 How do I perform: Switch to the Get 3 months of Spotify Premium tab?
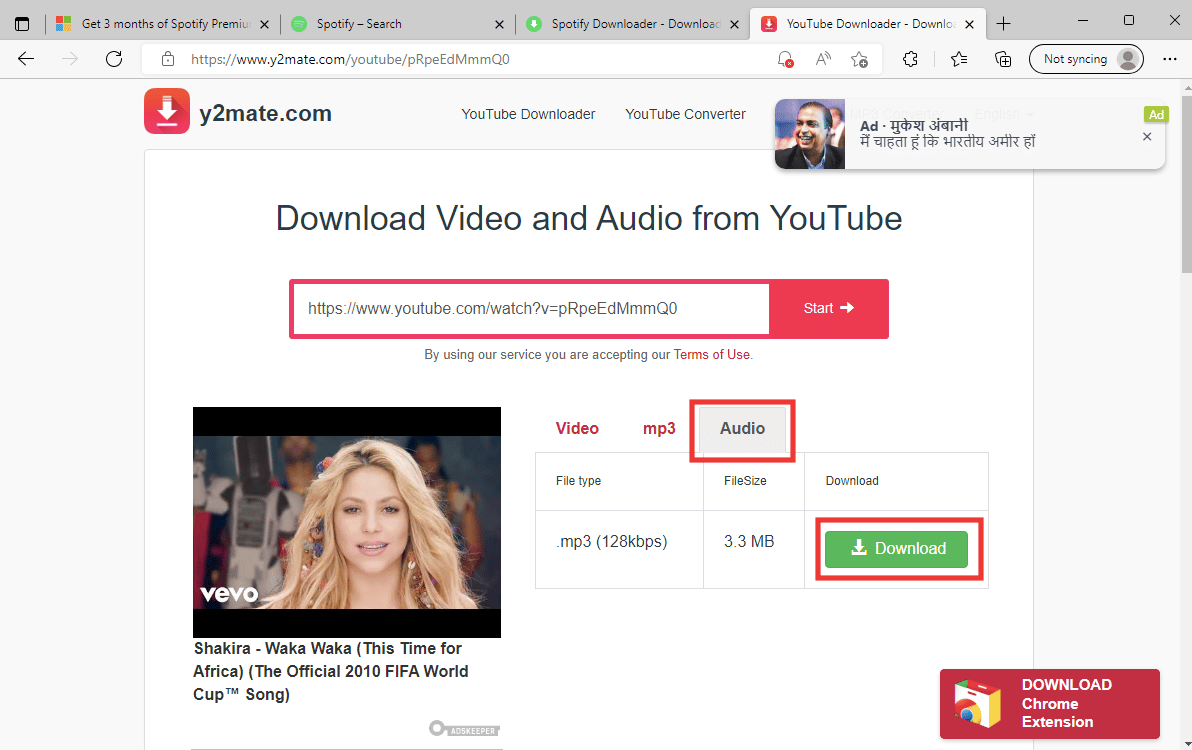[x=163, y=24]
